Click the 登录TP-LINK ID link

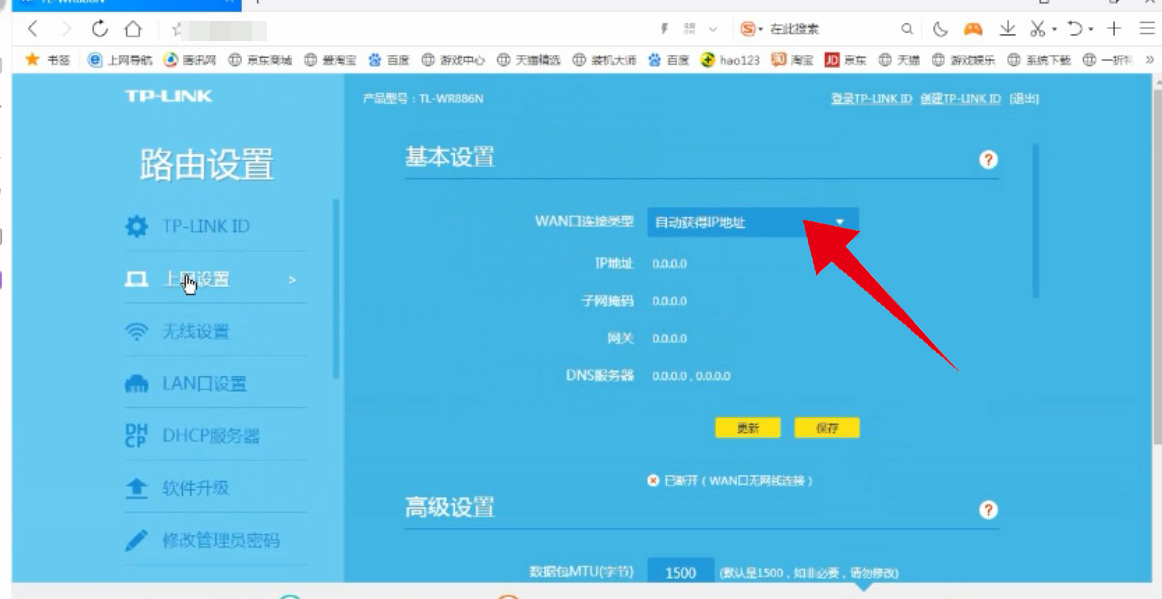(x=872, y=99)
